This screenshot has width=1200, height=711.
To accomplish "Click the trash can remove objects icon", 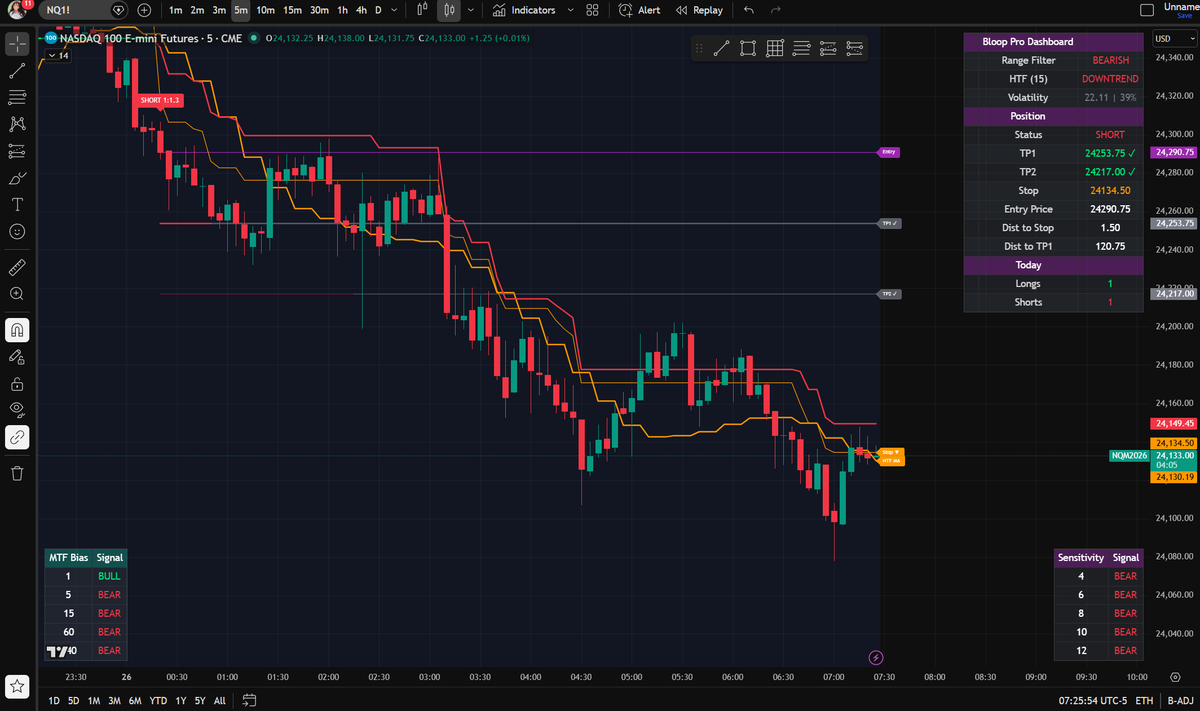I will pyautogui.click(x=17, y=473).
